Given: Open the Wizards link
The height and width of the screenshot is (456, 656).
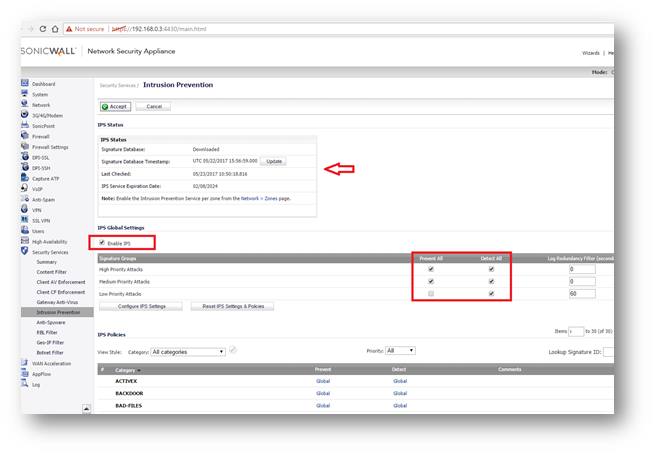Looking at the screenshot, I should pos(591,53).
